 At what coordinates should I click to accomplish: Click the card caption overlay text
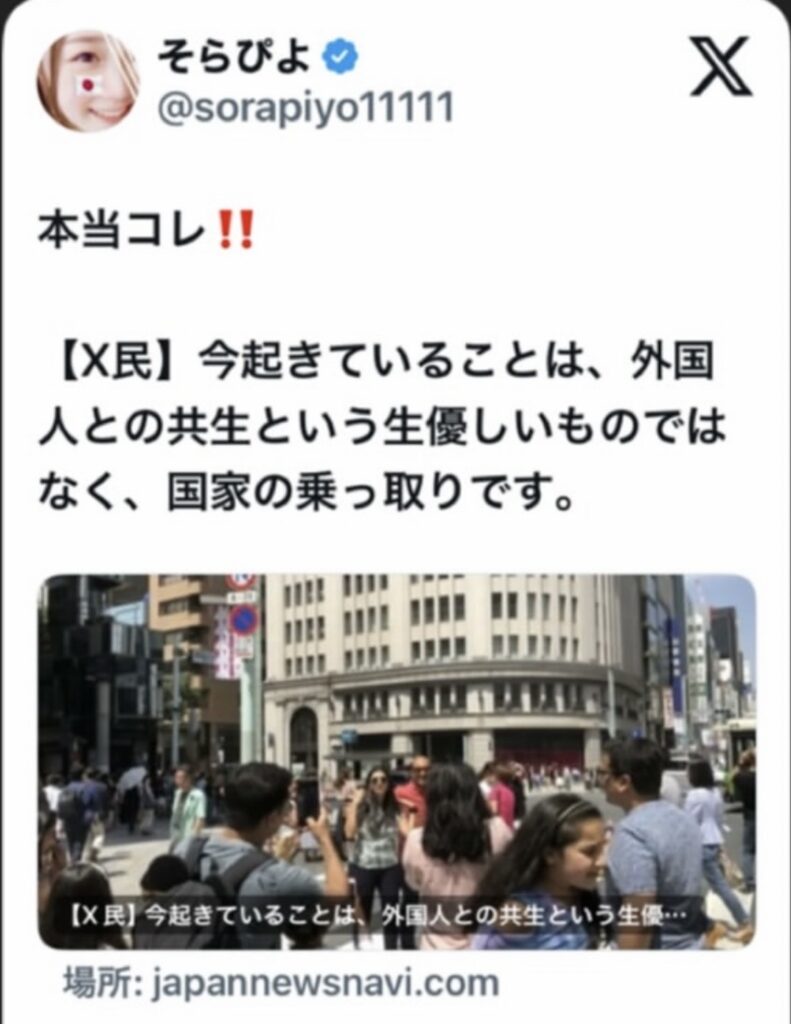378,916
